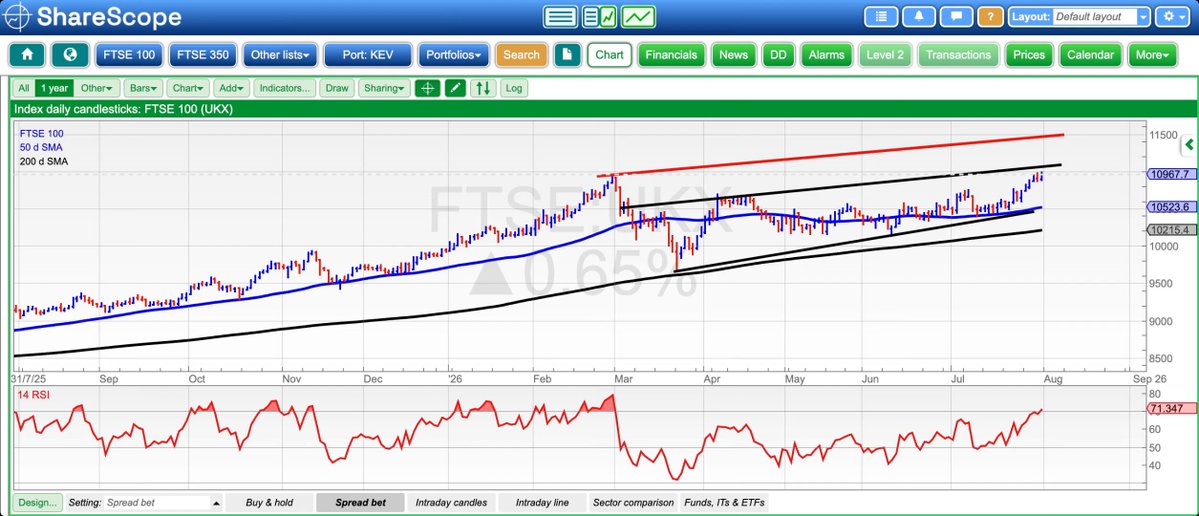Open the Level 2 tab
The width and height of the screenshot is (1199, 516).
[885, 55]
